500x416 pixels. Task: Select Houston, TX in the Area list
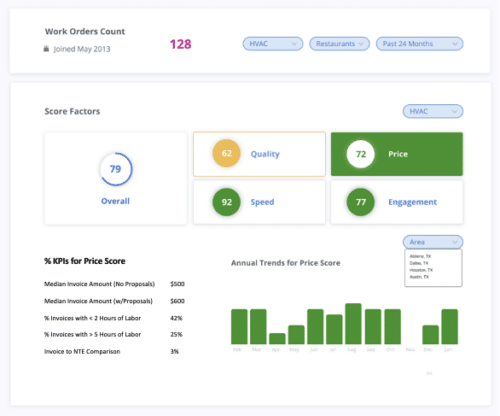click(421, 270)
